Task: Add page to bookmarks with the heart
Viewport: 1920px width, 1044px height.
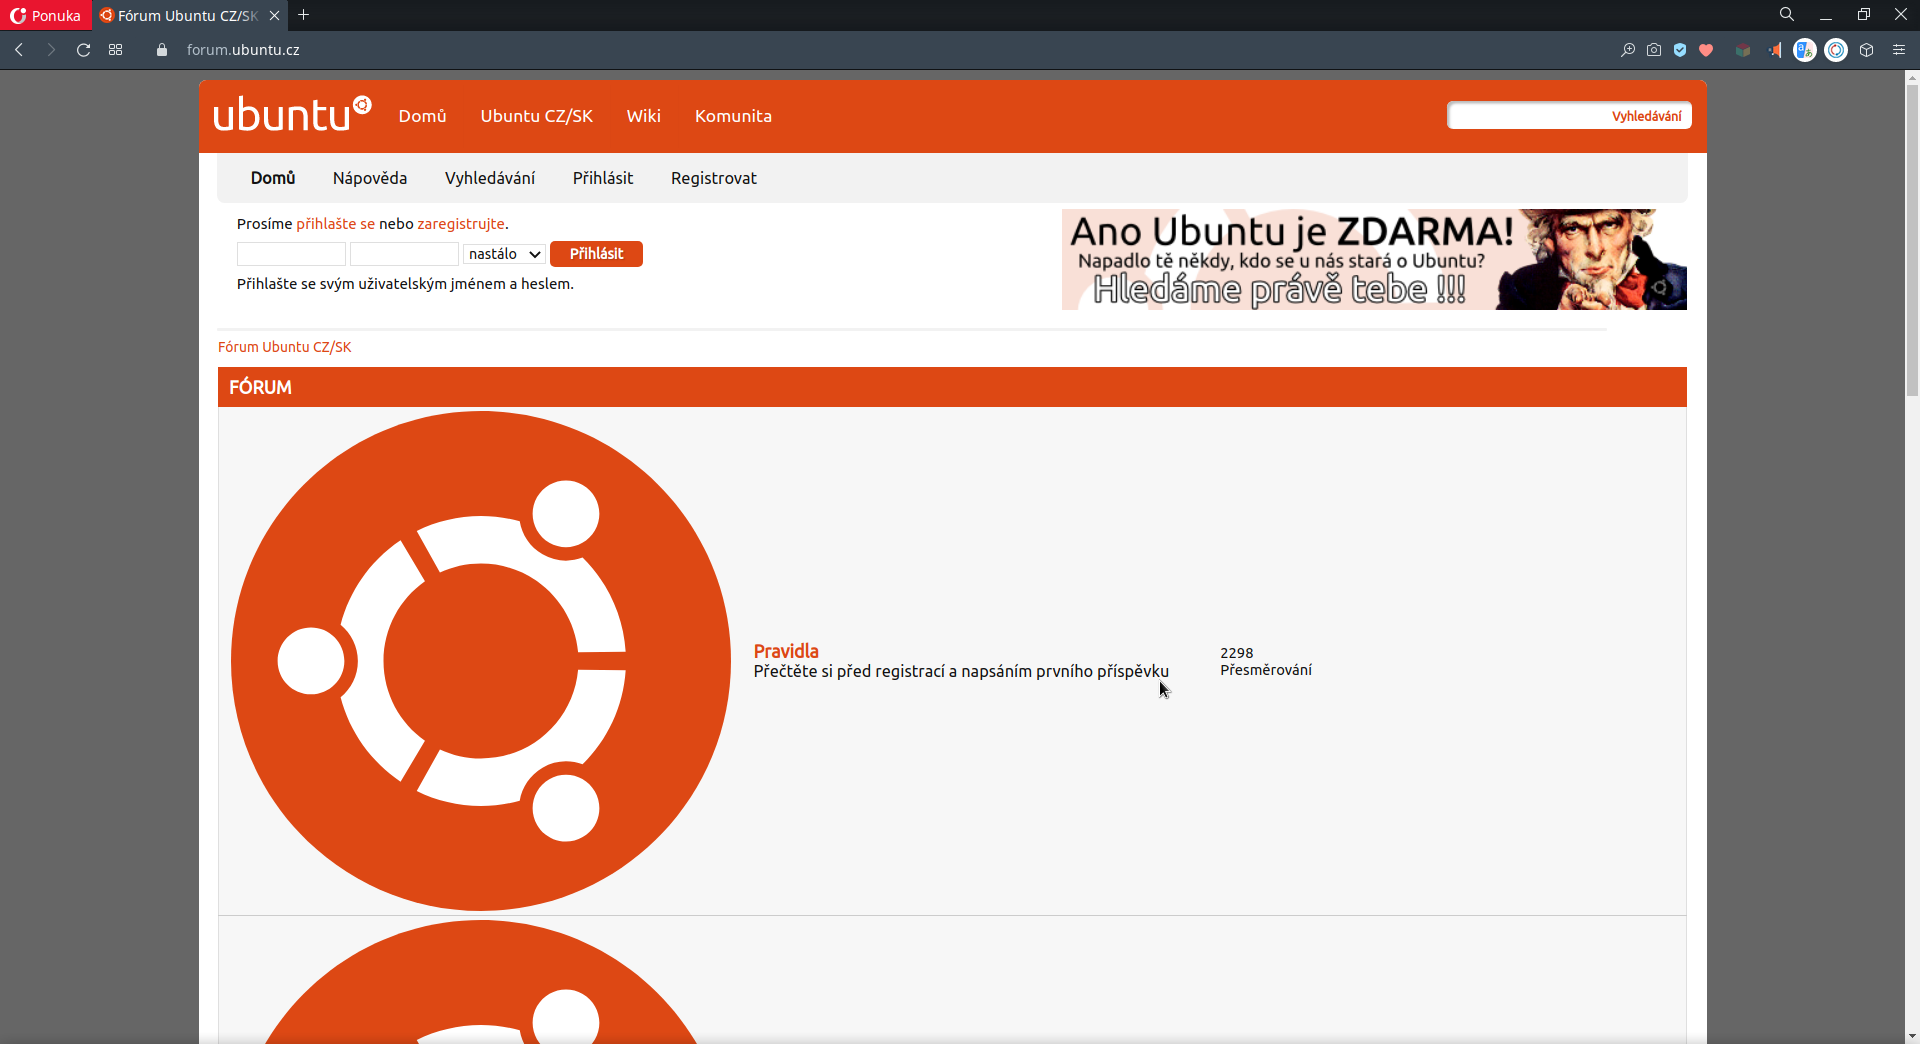Action: 1706,50
